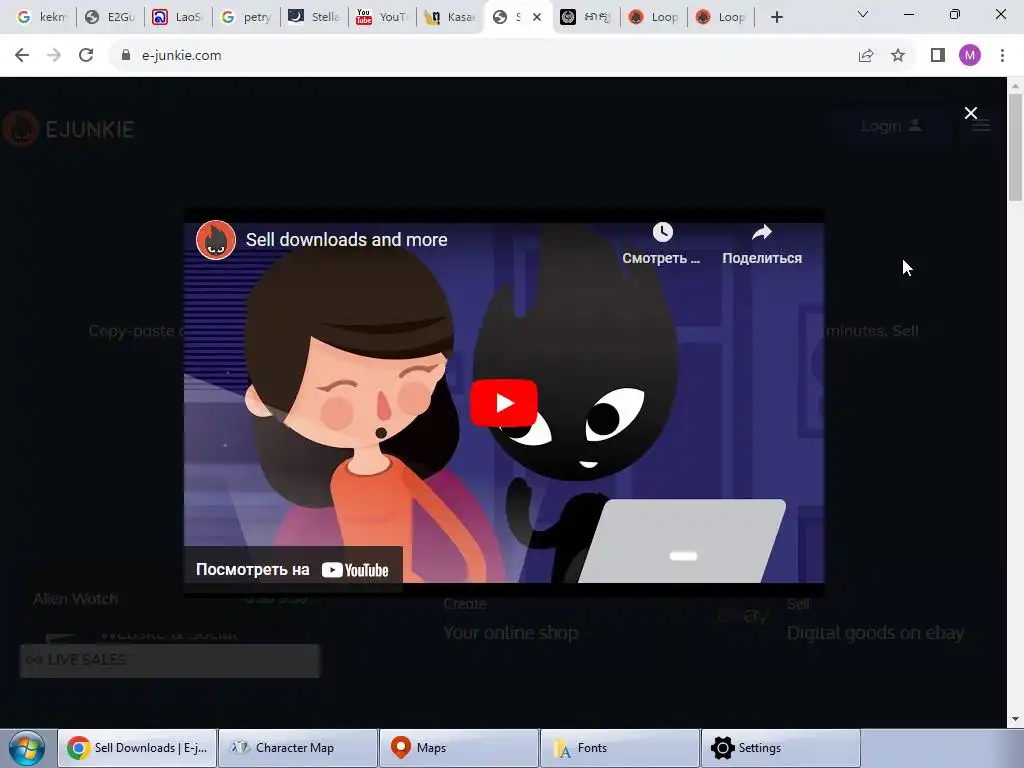
Task: Expand the tab search chevron
Action: coord(863,14)
